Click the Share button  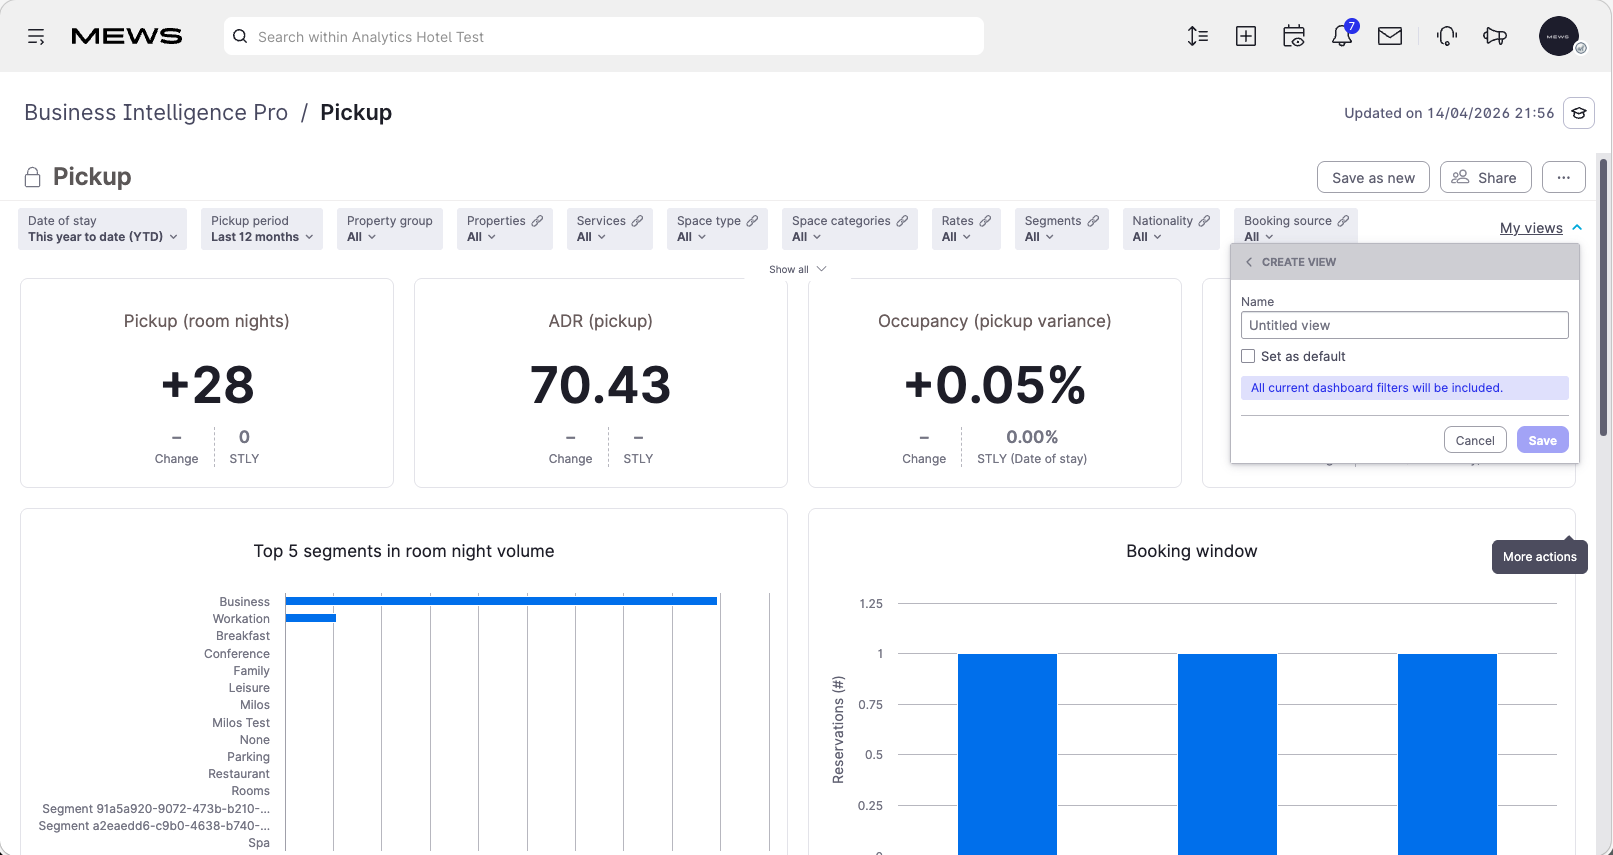click(1486, 177)
